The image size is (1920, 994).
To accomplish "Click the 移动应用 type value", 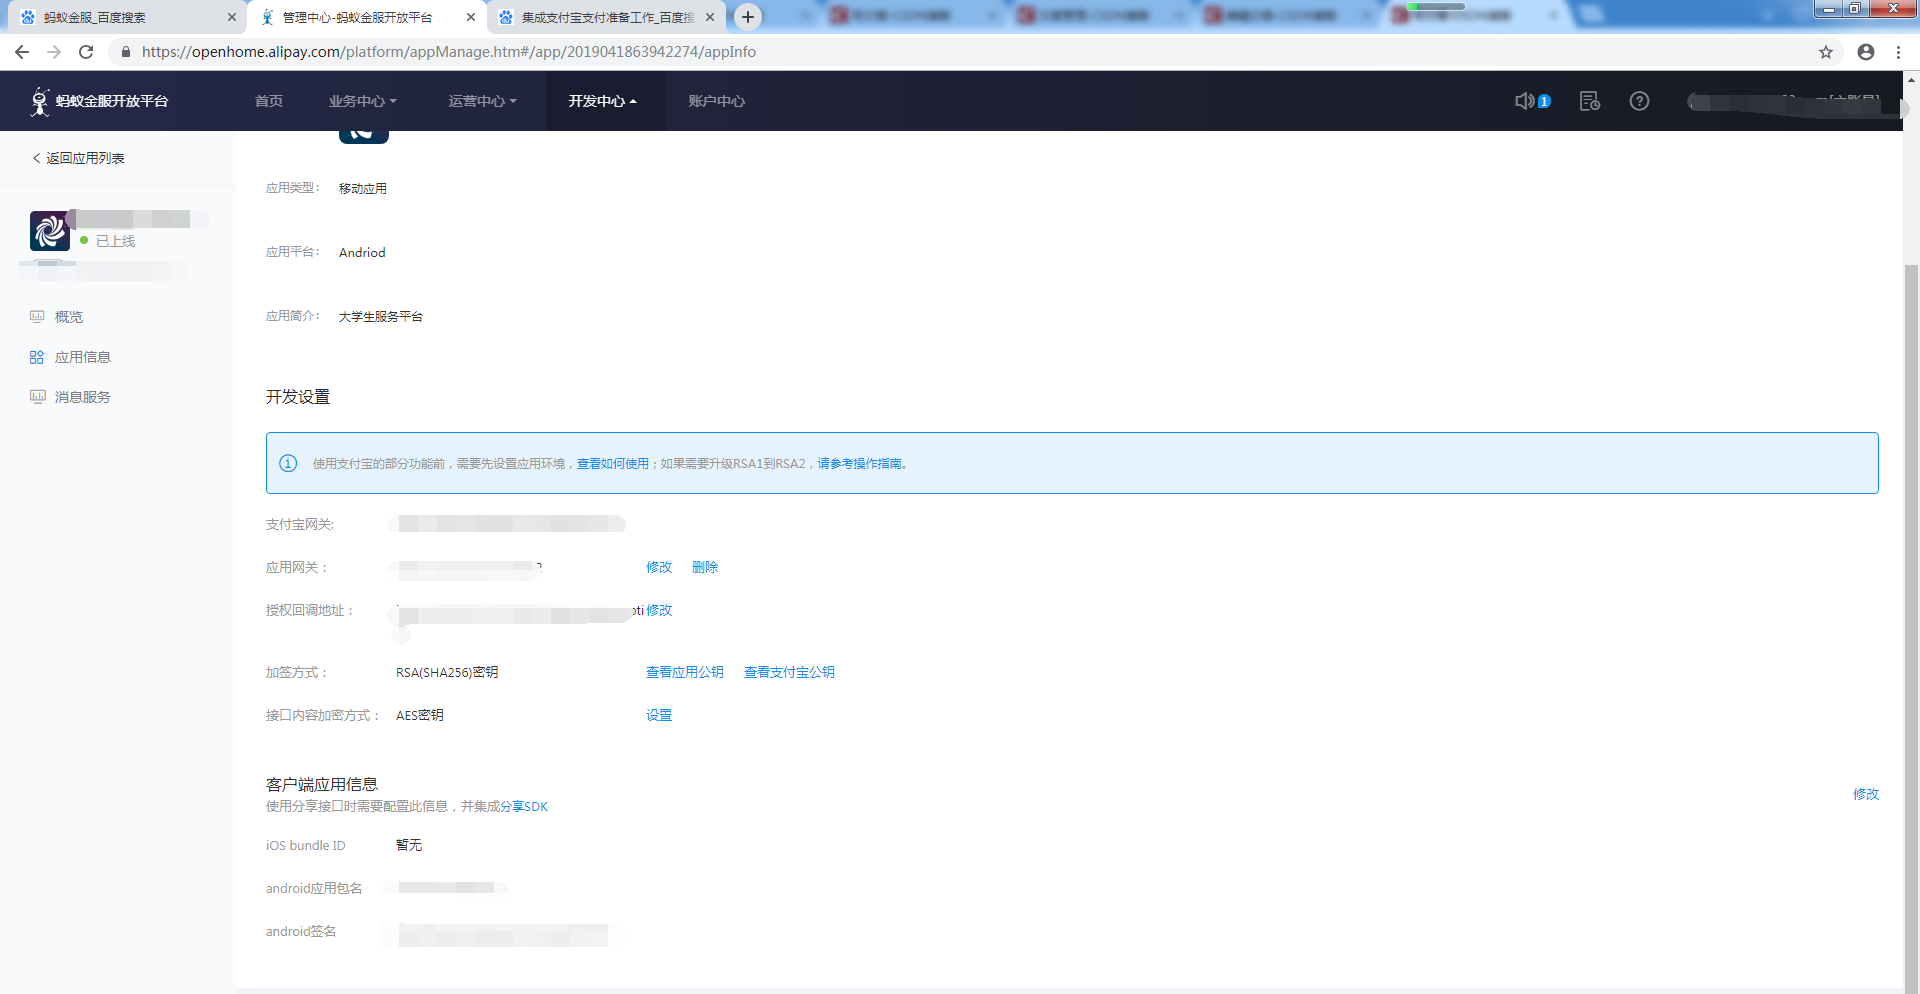I will (x=363, y=189).
